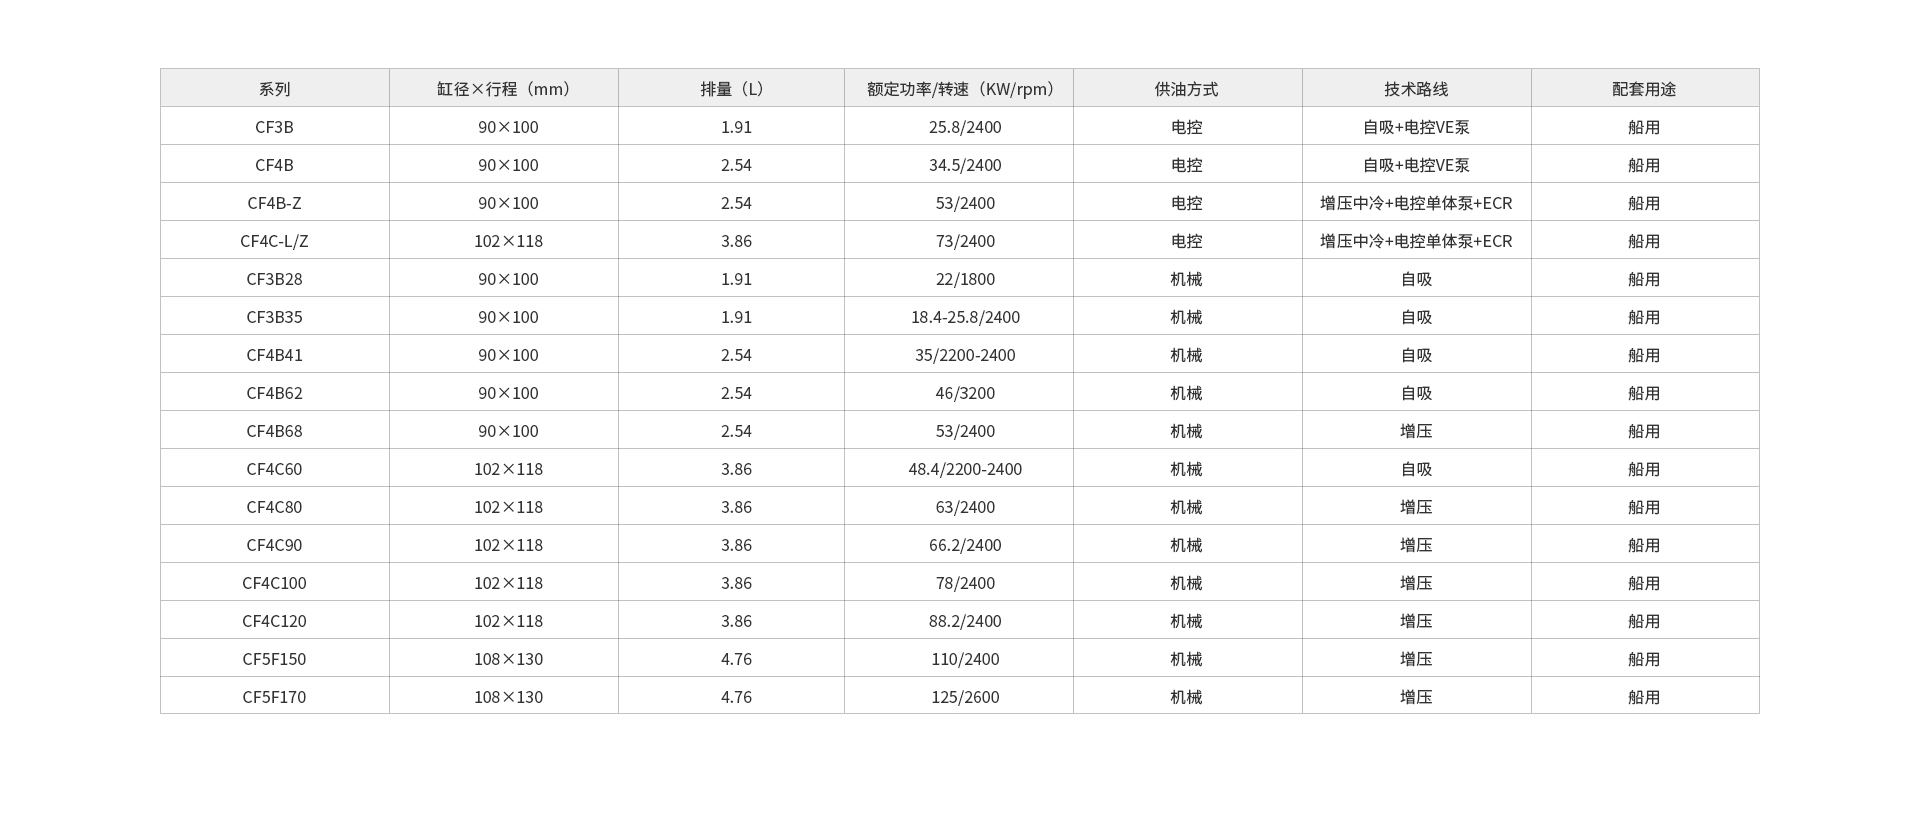Select the 125/2600 rated power cell
The image size is (1920, 818).
click(965, 697)
